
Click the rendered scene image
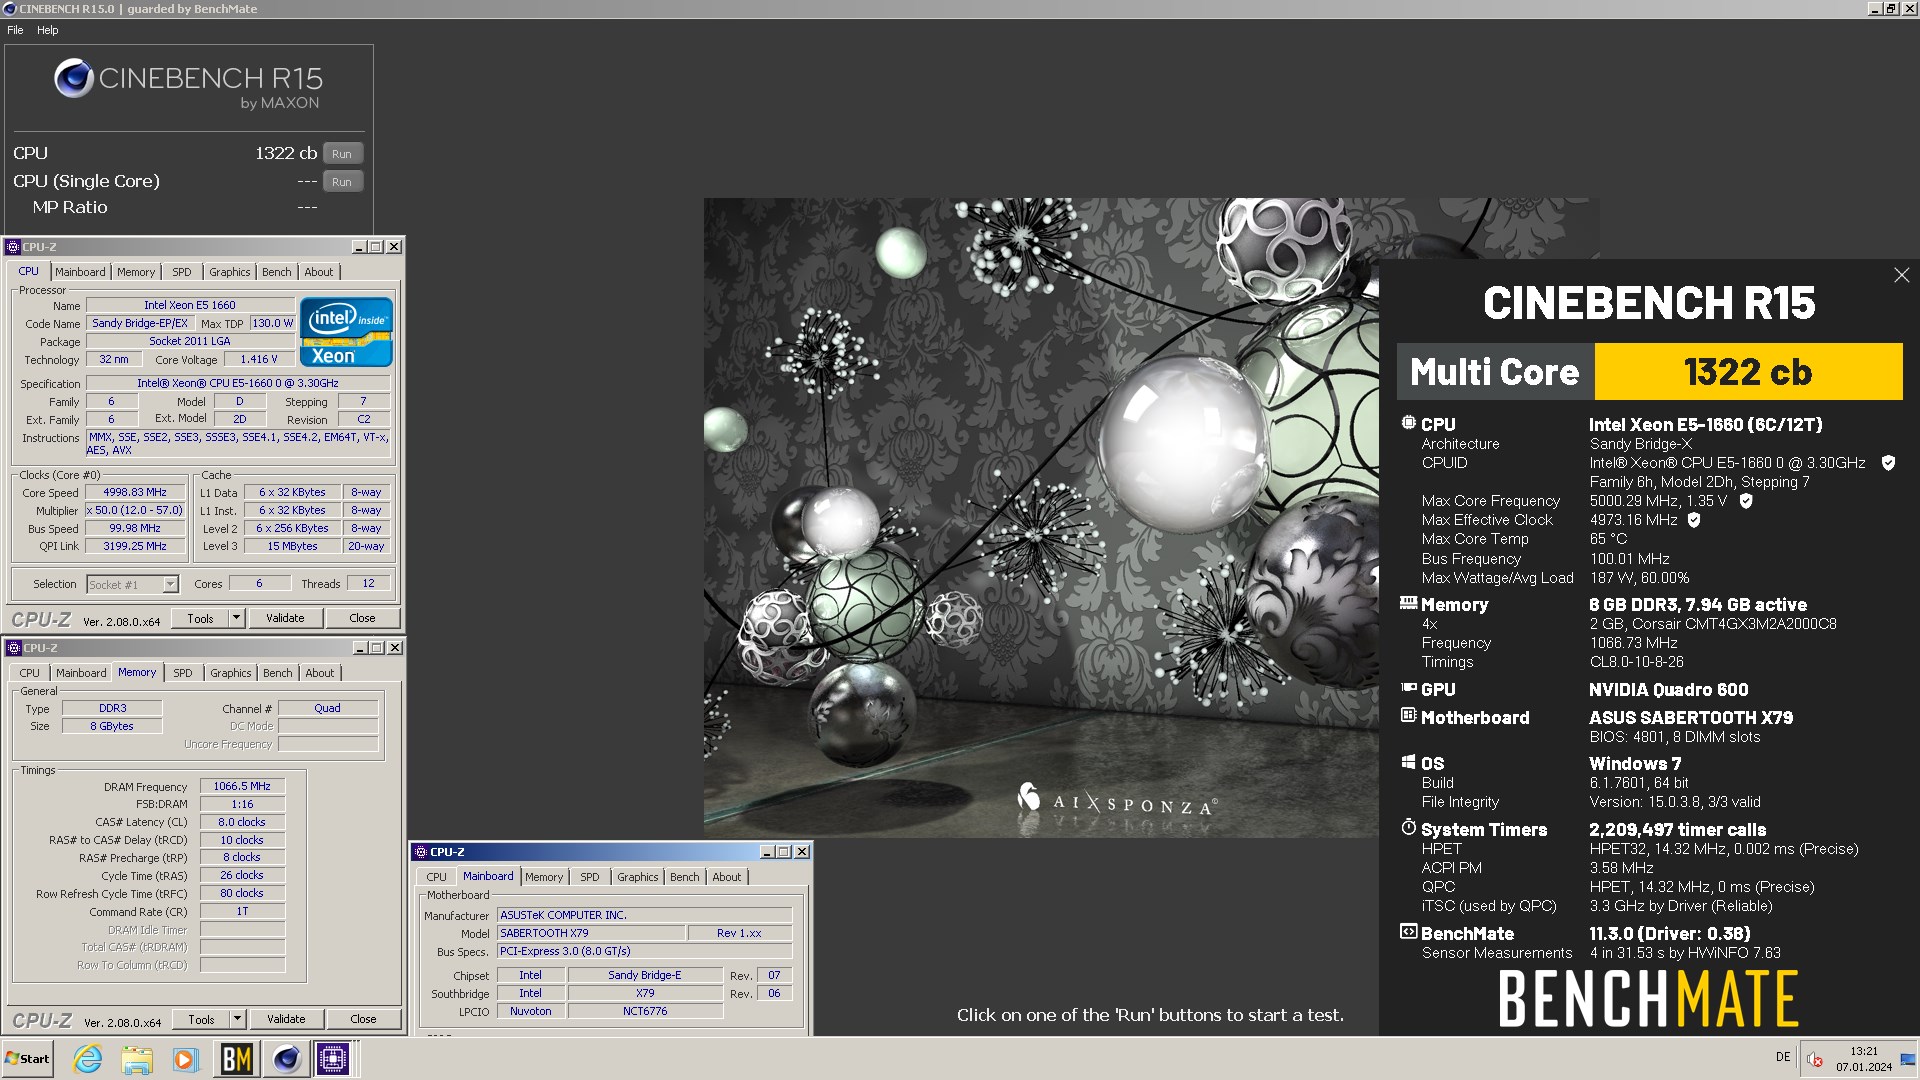tap(1040, 517)
